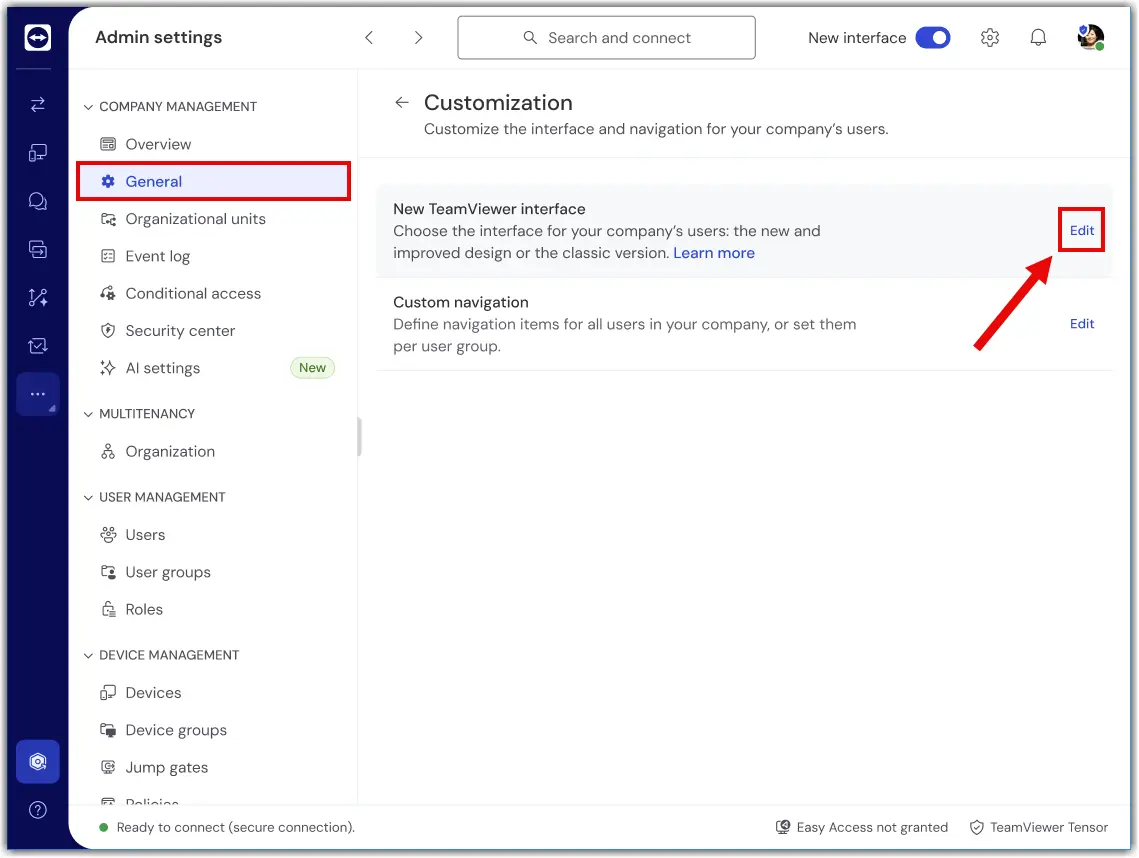Edit the Custom navigation setting
This screenshot has width=1139, height=858.
pyautogui.click(x=1081, y=324)
